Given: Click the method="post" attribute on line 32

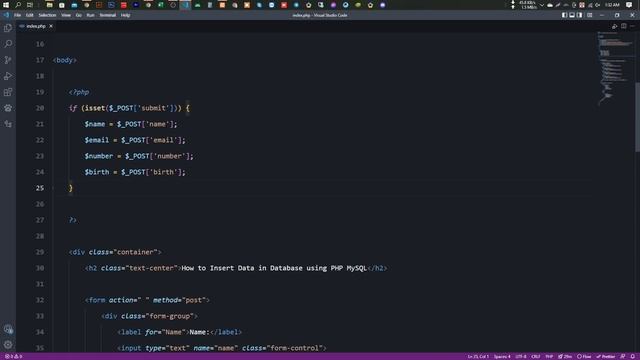Looking at the screenshot, I should pyautogui.click(x=179, y=300).
